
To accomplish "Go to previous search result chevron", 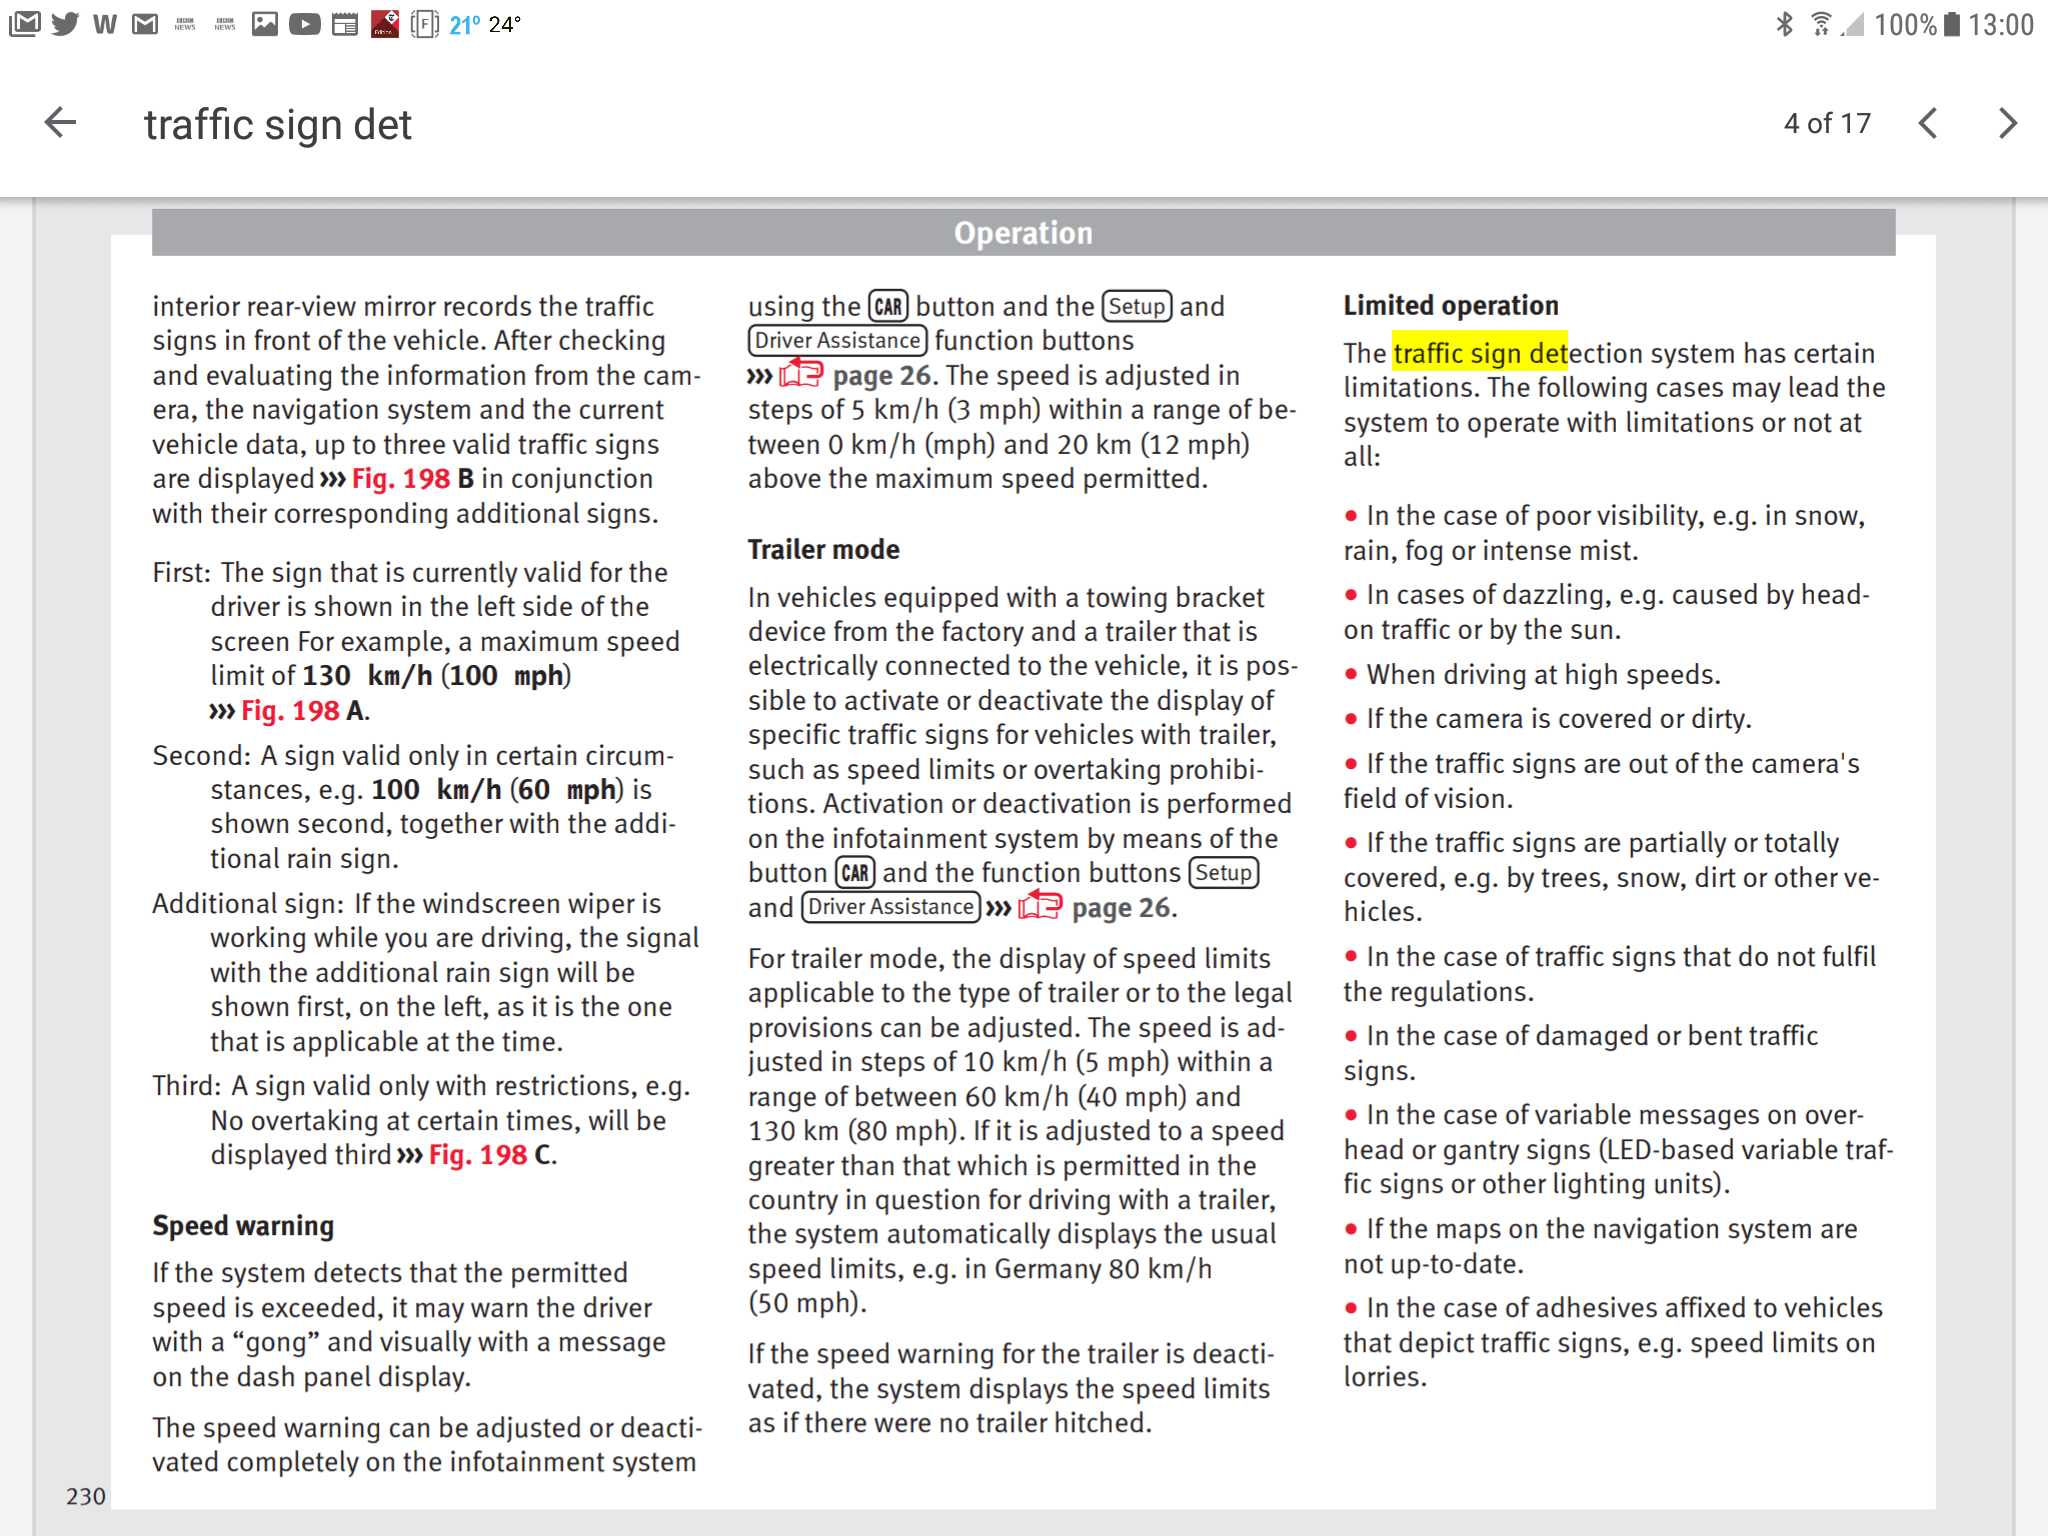I will click(x=1928, y=122).
